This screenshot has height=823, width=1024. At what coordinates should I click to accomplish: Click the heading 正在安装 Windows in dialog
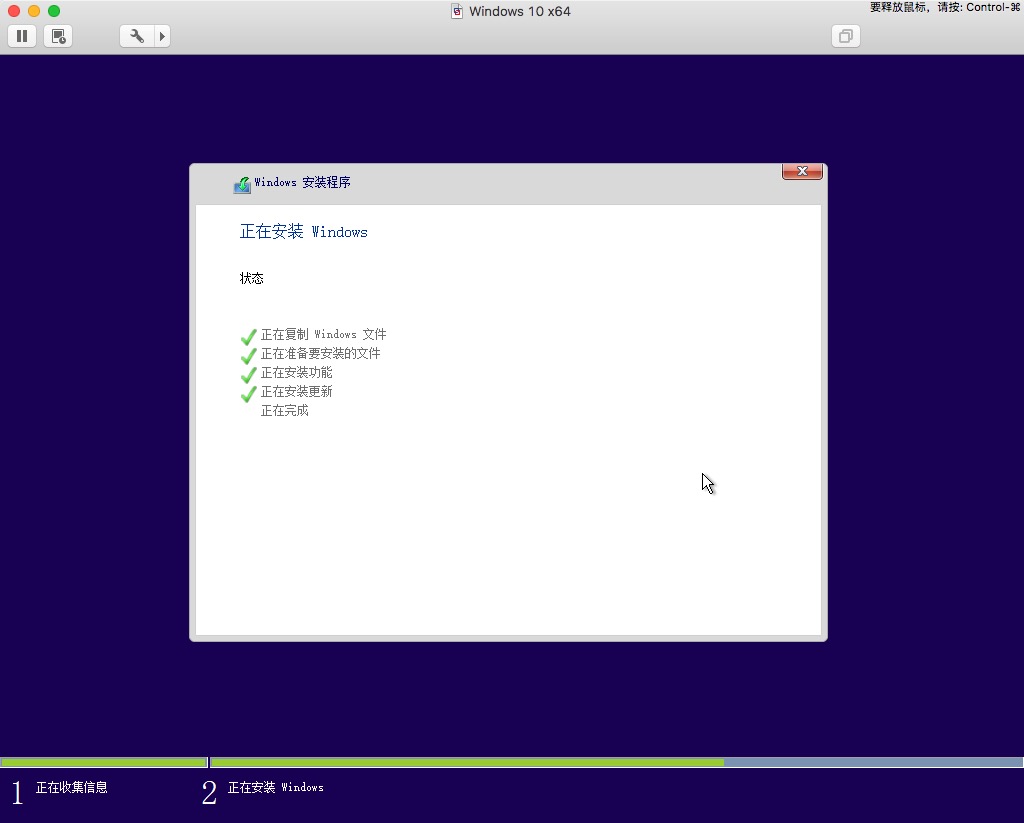(304, 231)
